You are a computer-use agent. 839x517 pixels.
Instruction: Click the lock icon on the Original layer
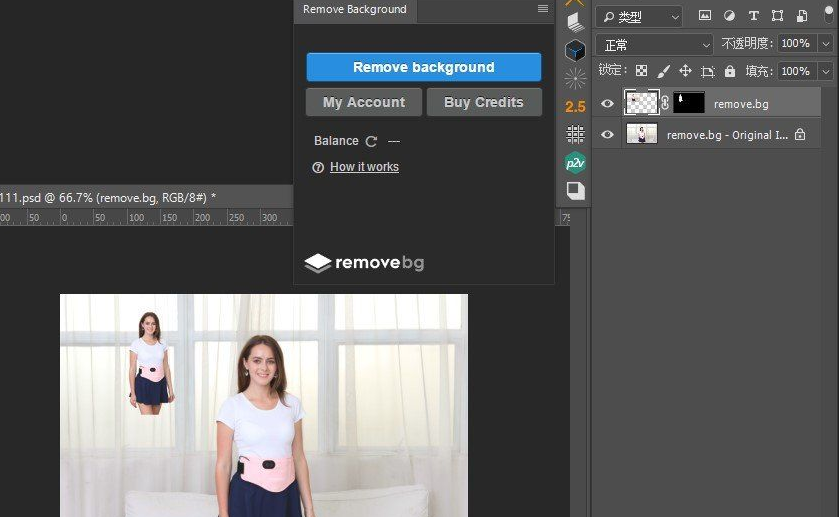tap(800, 134)
